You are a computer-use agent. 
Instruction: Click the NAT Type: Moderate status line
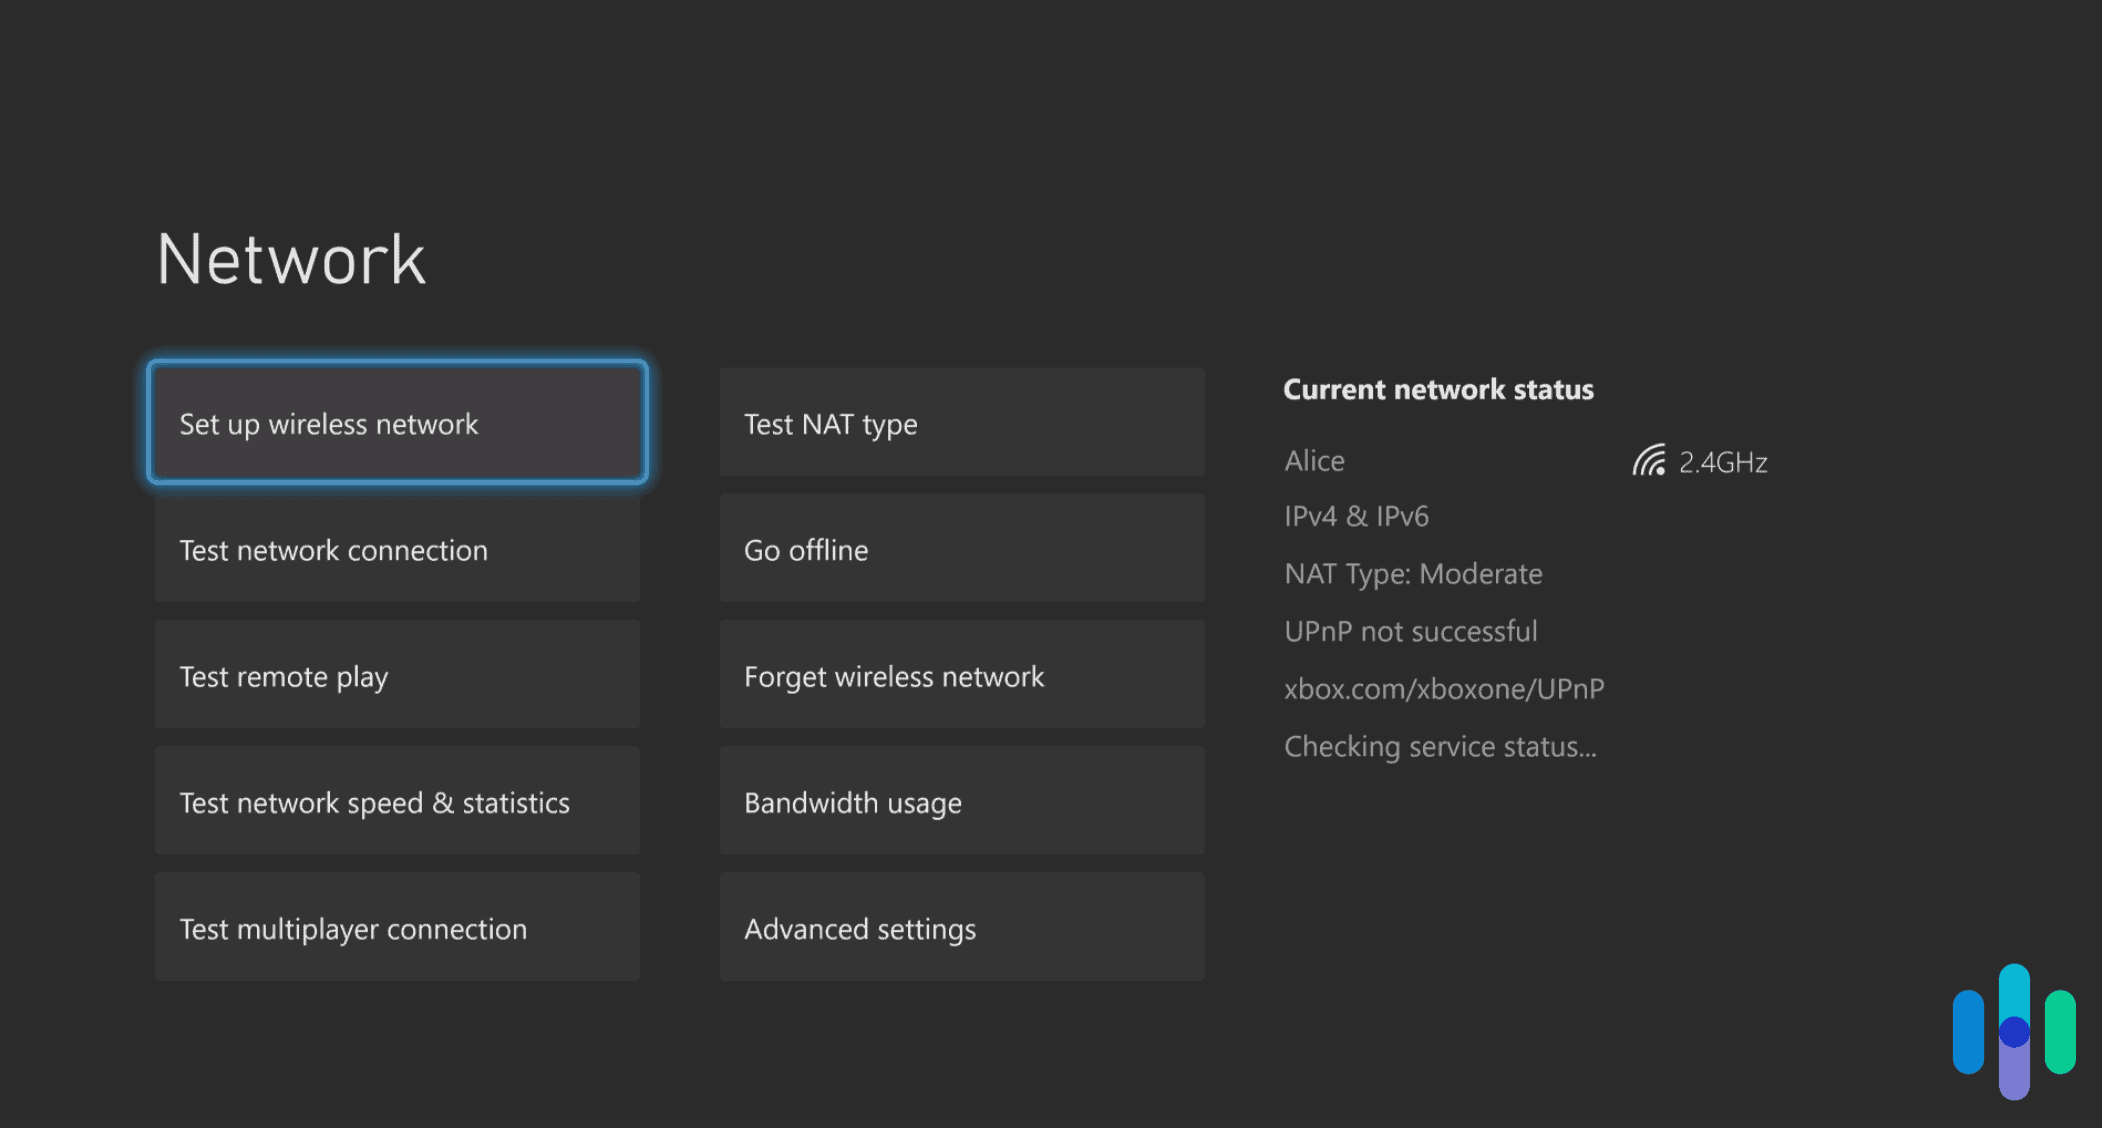click(1413, 573)
